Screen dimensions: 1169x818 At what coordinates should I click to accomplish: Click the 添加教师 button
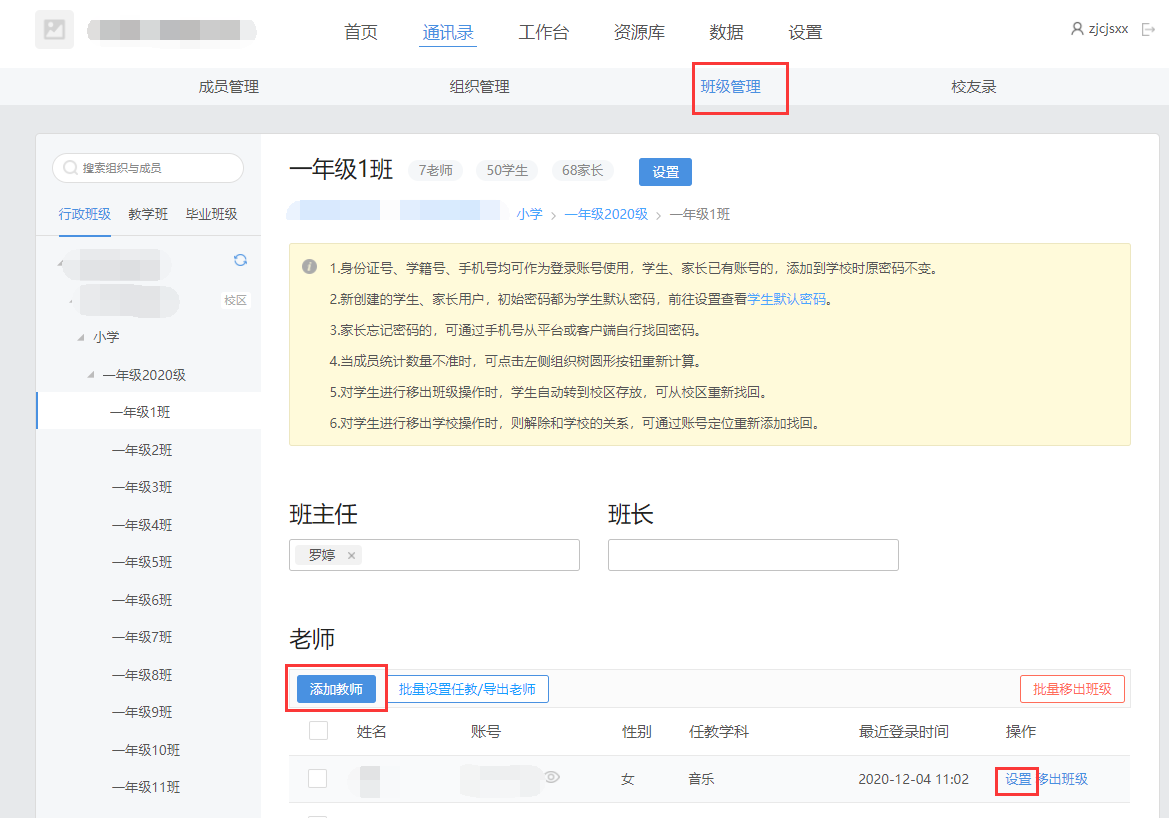point(336,689)
